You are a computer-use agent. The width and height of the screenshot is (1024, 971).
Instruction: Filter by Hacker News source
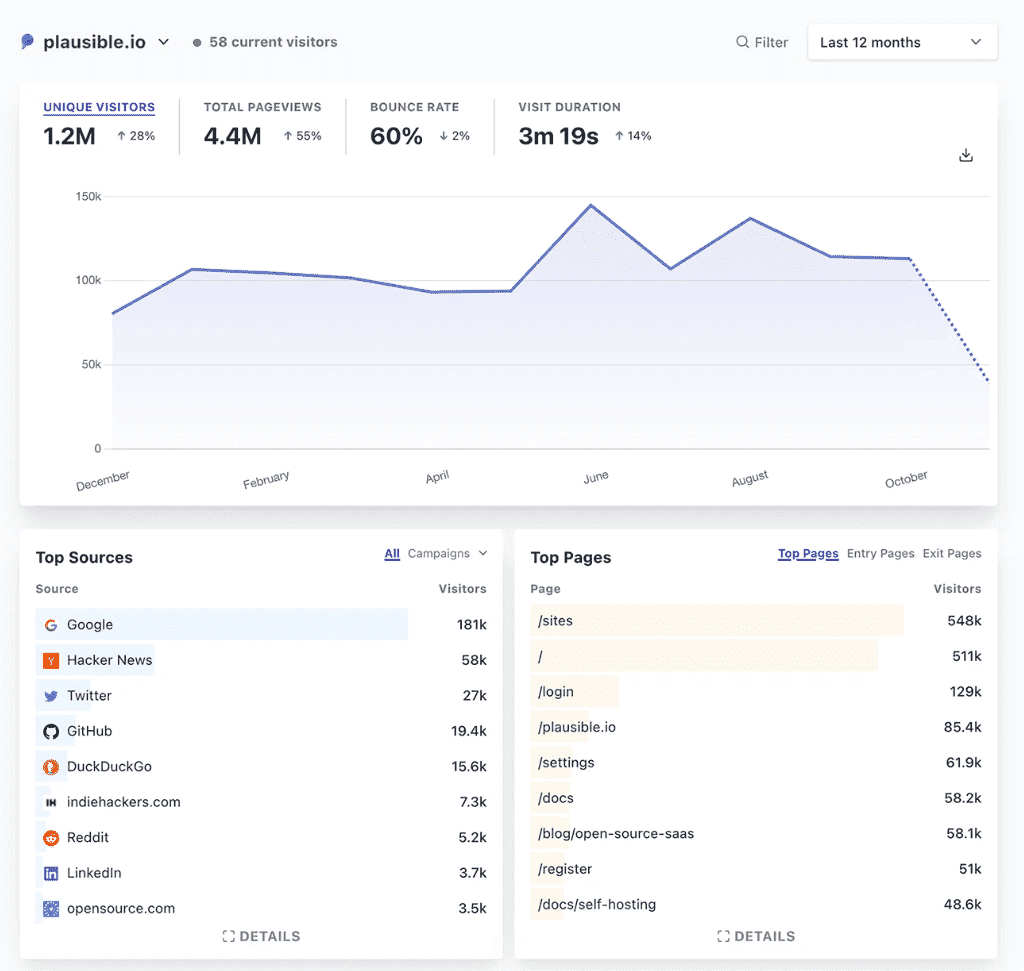click(109, 660)
